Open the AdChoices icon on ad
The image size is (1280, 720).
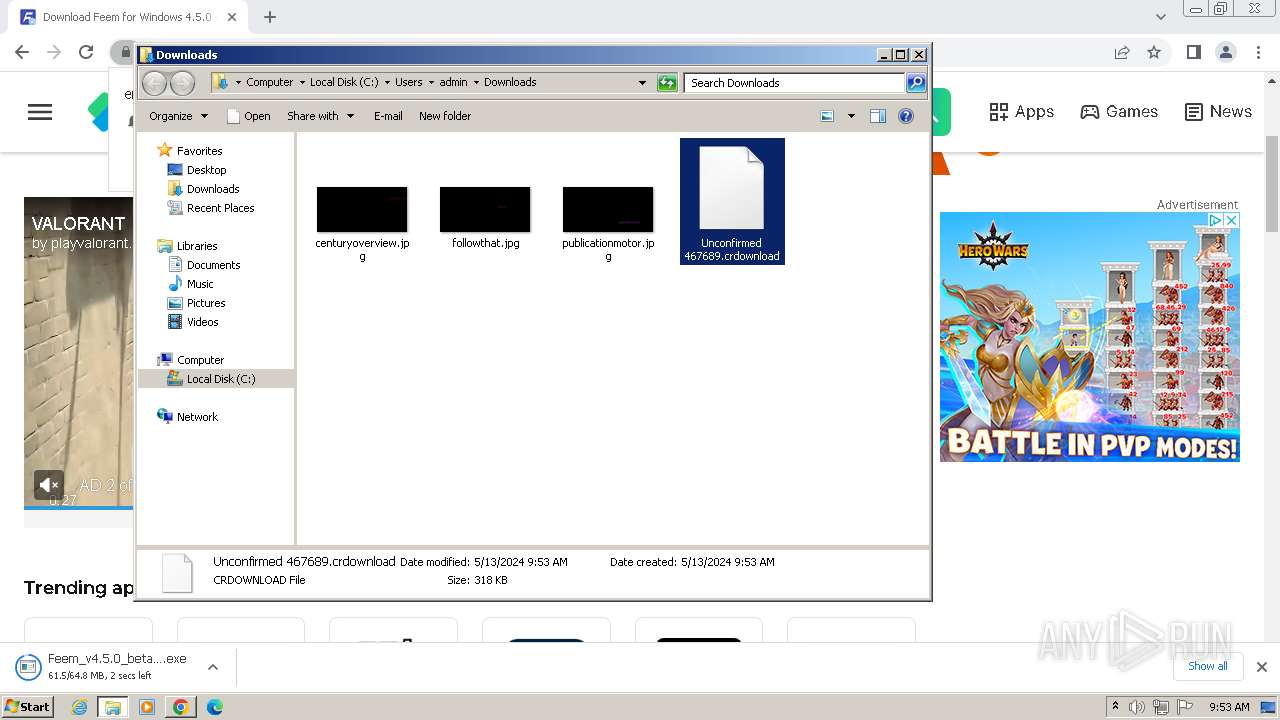pos(1216,220)
